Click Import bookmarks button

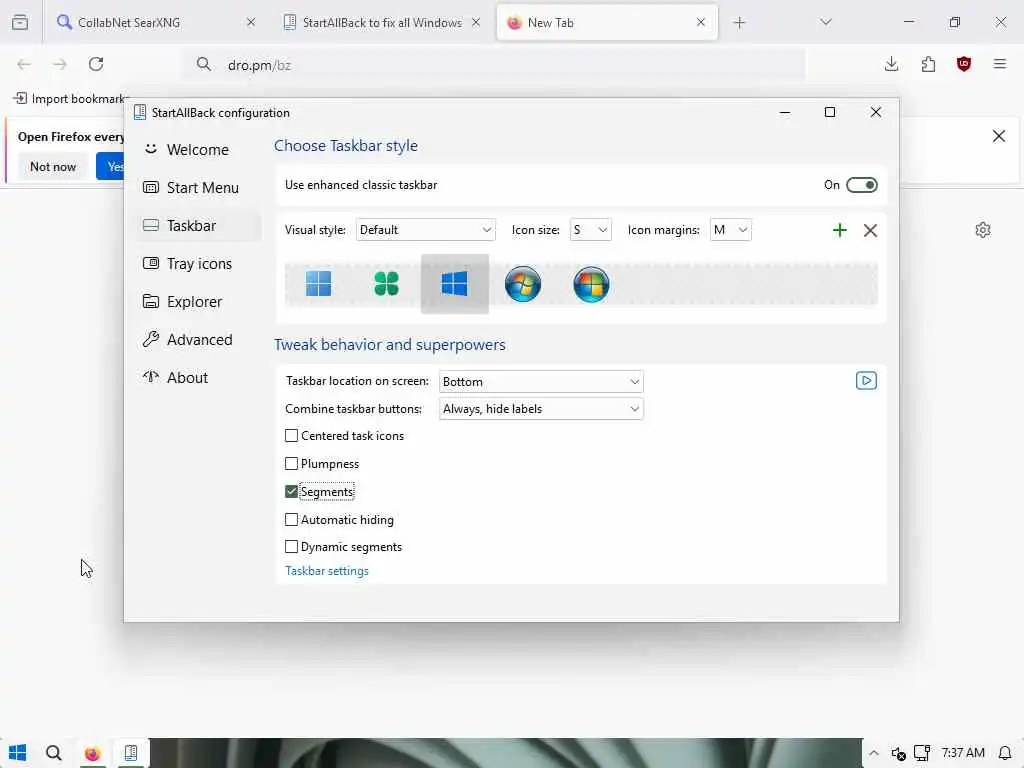coord(71,99)
